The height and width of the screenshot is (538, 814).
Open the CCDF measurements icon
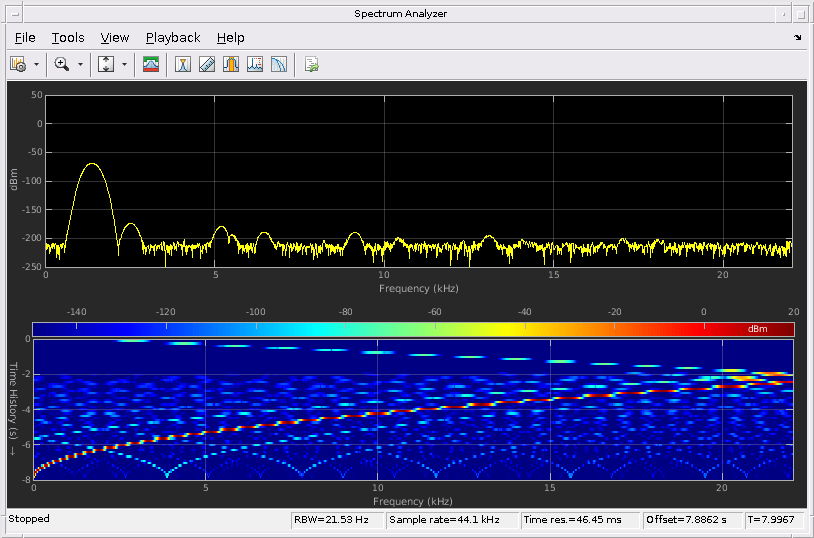coord(279,64)
